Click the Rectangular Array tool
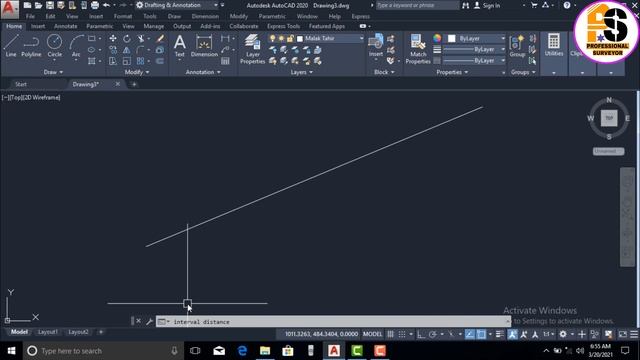The image size is (640, 360). [140, 61]
